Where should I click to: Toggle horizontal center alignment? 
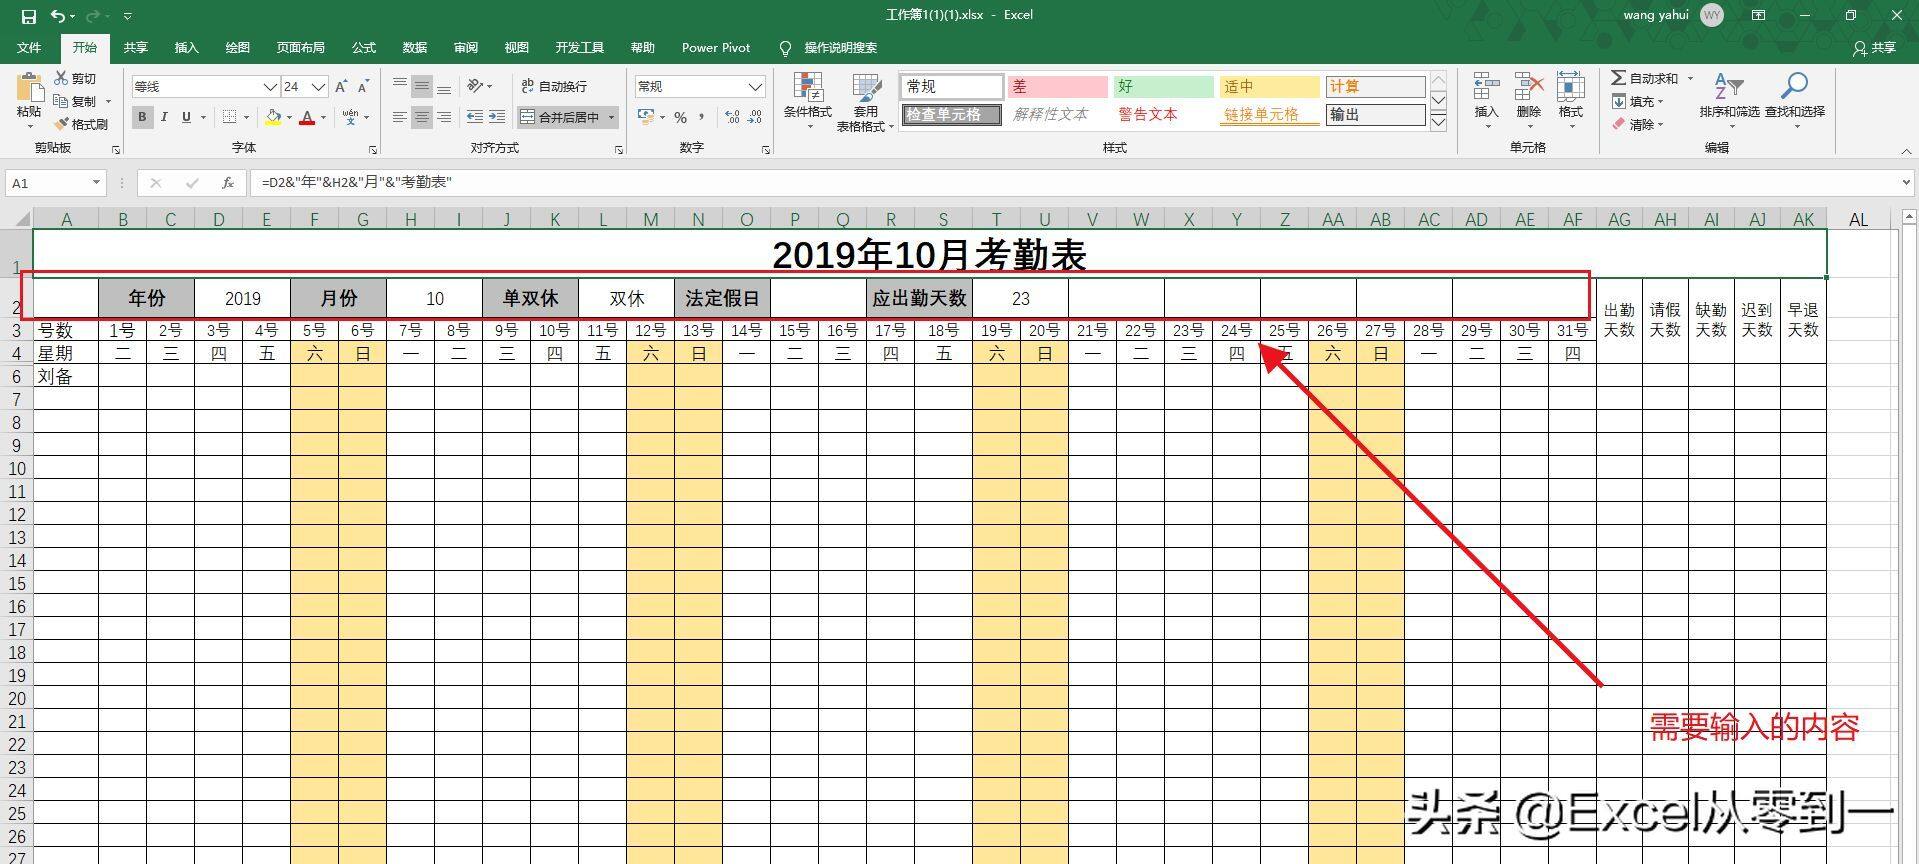coord(422,117)
